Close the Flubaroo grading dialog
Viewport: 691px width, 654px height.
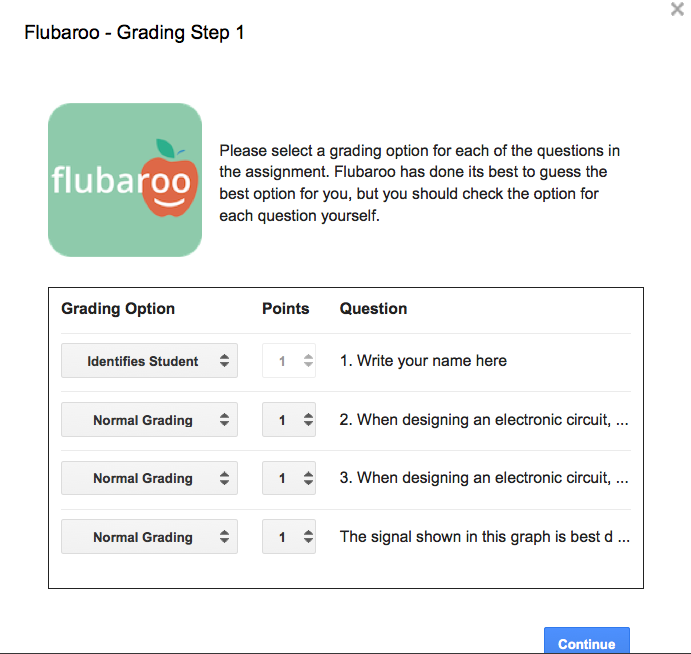[x=677, y=9]
